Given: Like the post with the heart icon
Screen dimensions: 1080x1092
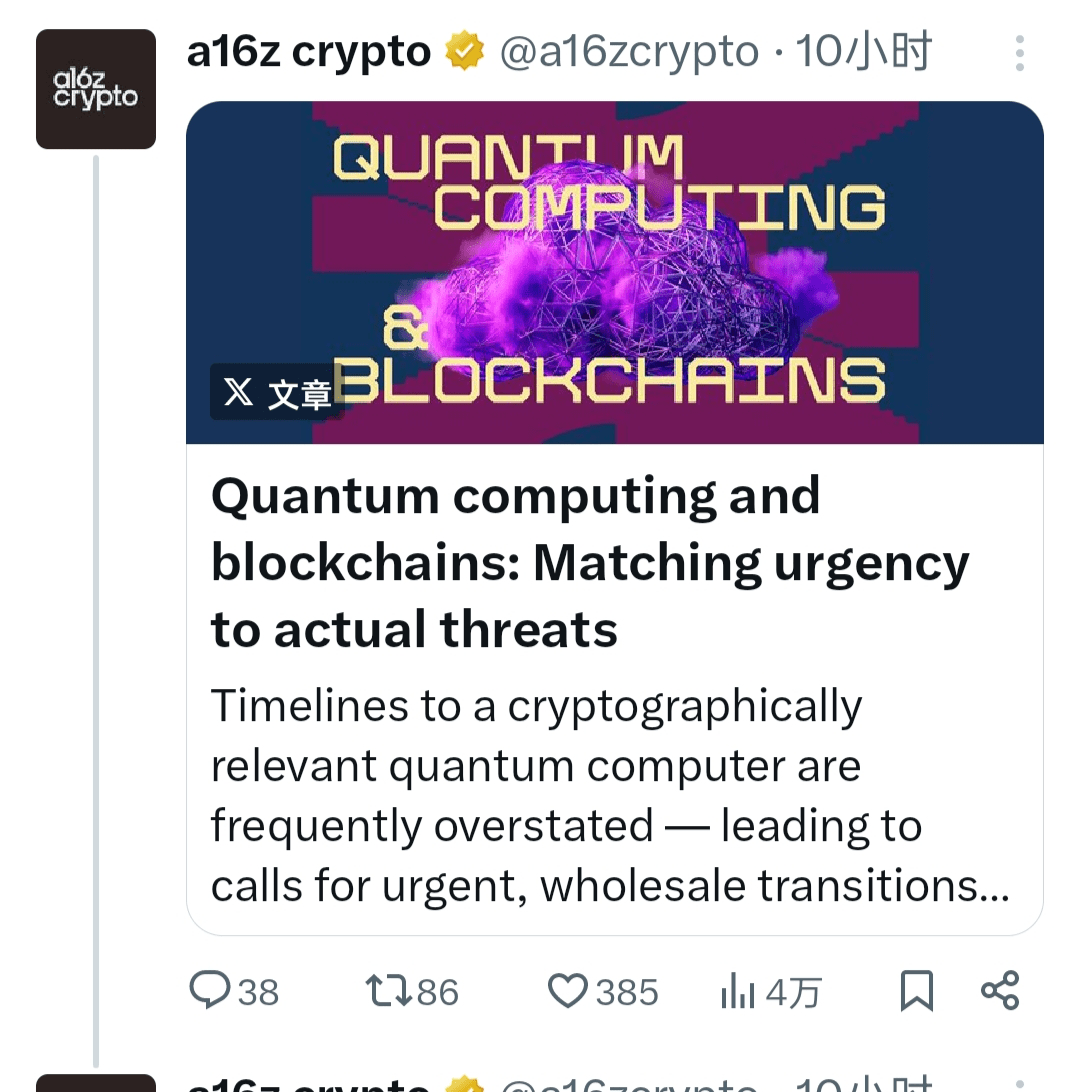Looking at the screenshot, I should [x=569, y=991].
